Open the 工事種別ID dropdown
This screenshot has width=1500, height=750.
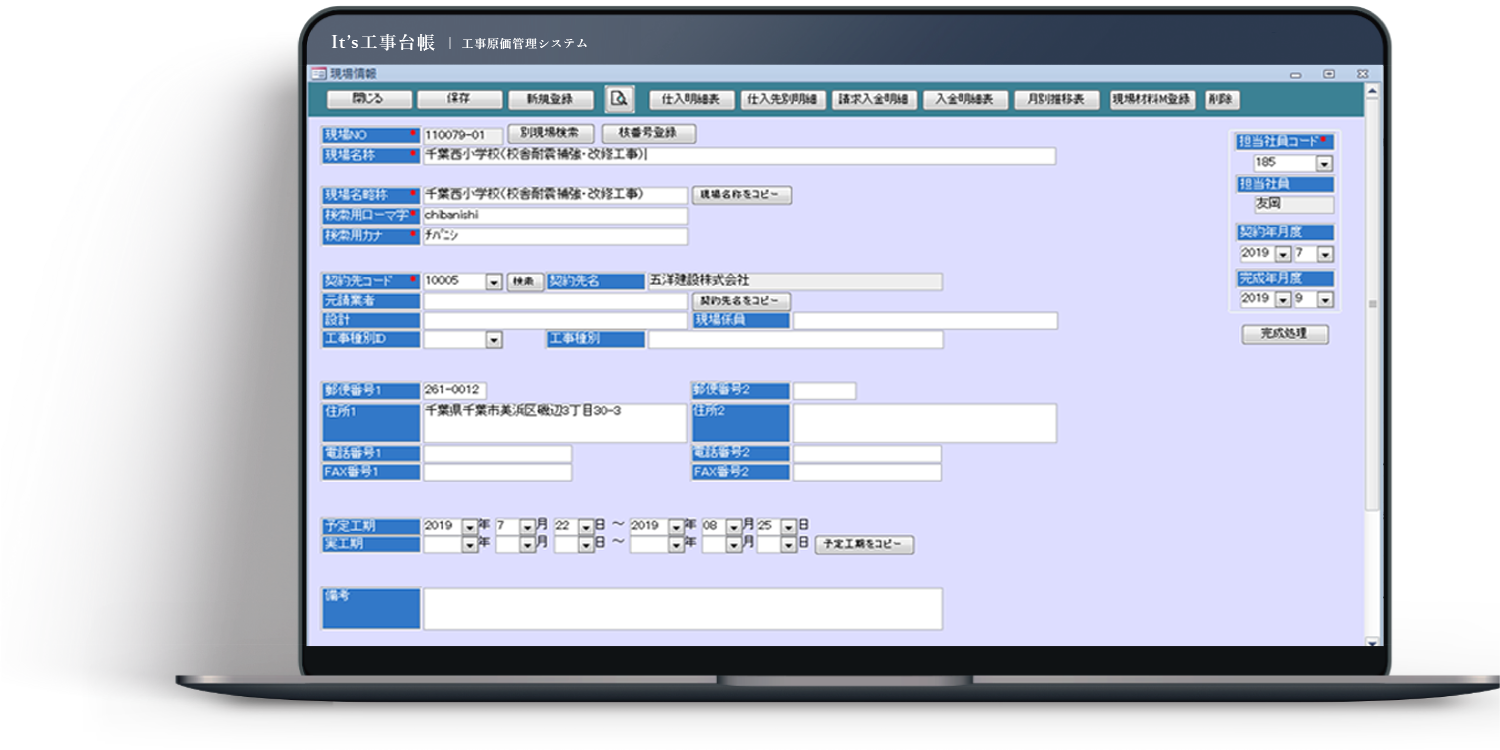click(493, 340)
